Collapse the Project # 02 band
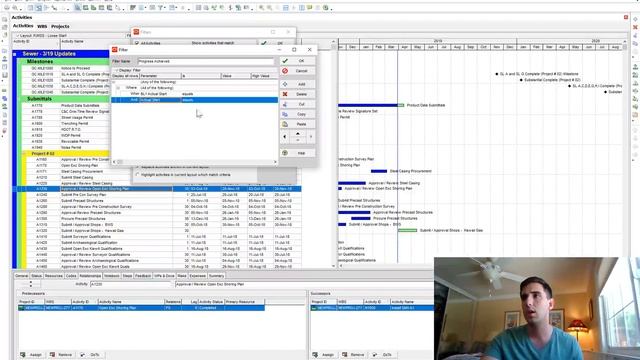Image resolution: width=640 pixels, height=360 pixels. (24, 153)
